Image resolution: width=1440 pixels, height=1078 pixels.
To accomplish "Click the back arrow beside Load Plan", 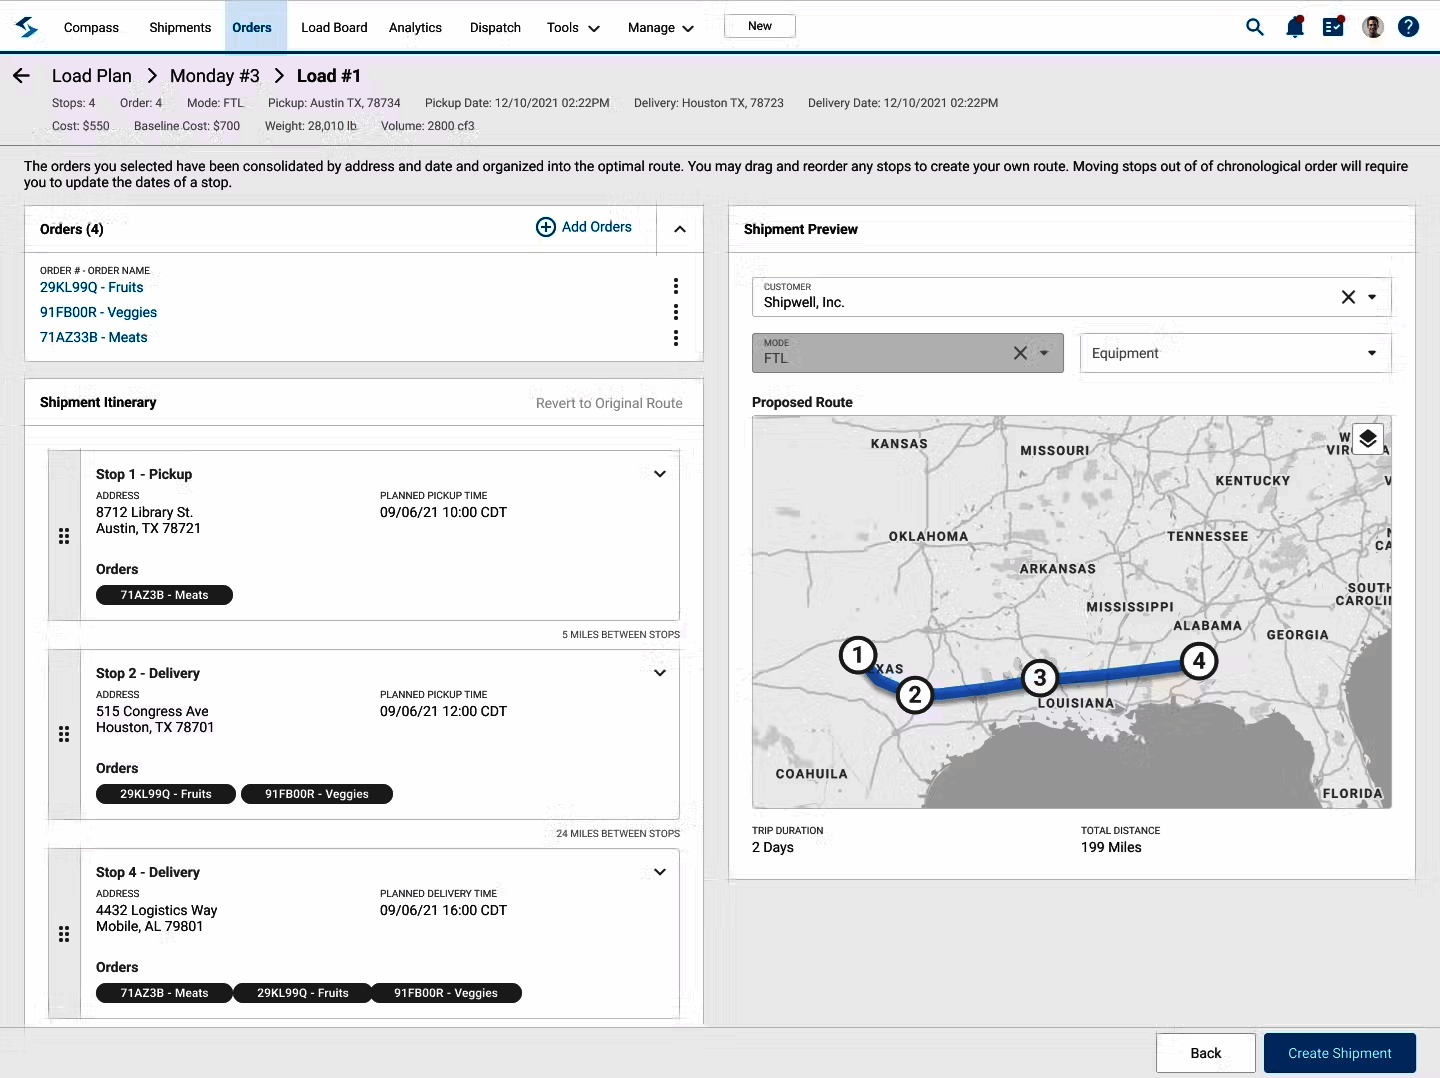I will point(21,76).
